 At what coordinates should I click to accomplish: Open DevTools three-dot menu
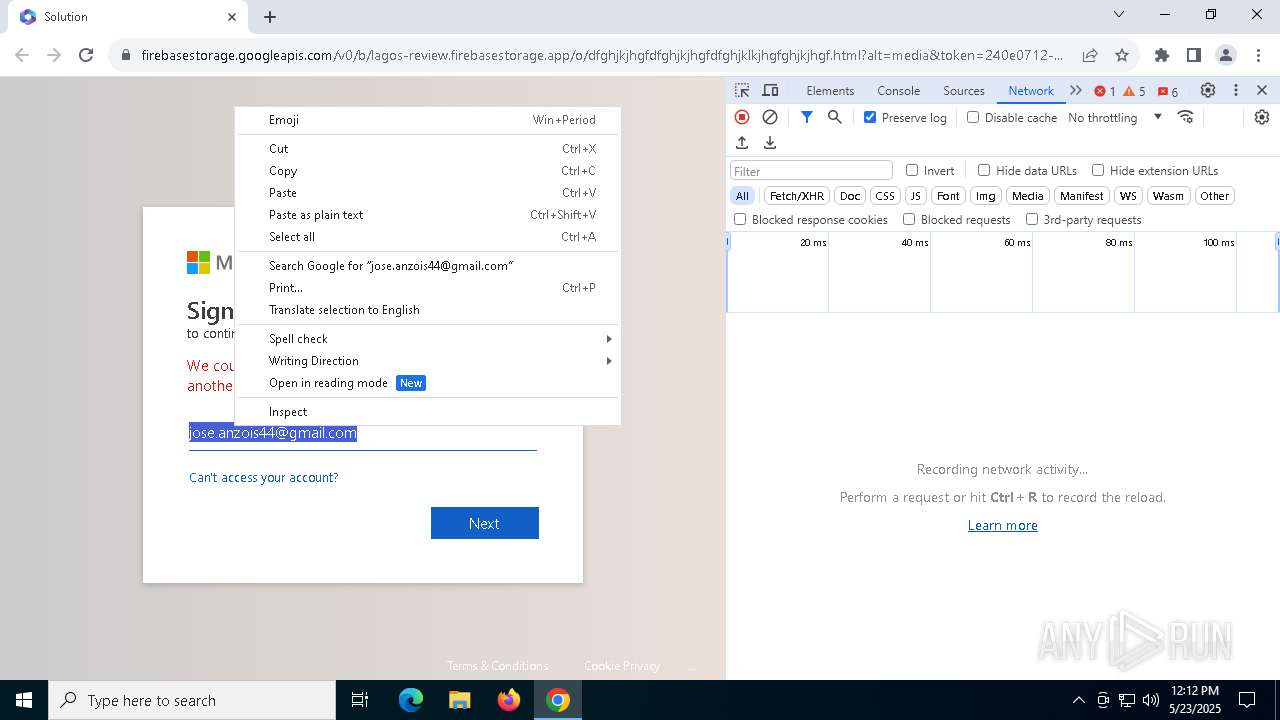coord(1236,90)
